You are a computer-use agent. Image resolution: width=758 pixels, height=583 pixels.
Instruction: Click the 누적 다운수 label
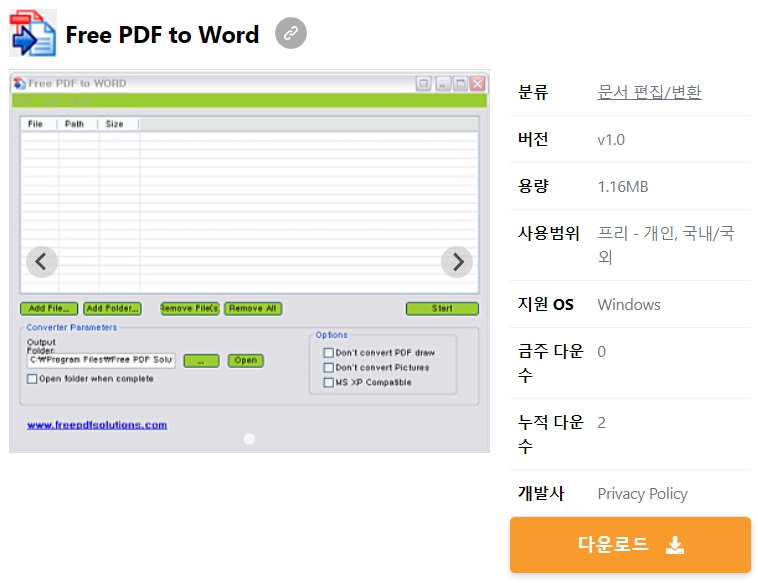point(551,434)
